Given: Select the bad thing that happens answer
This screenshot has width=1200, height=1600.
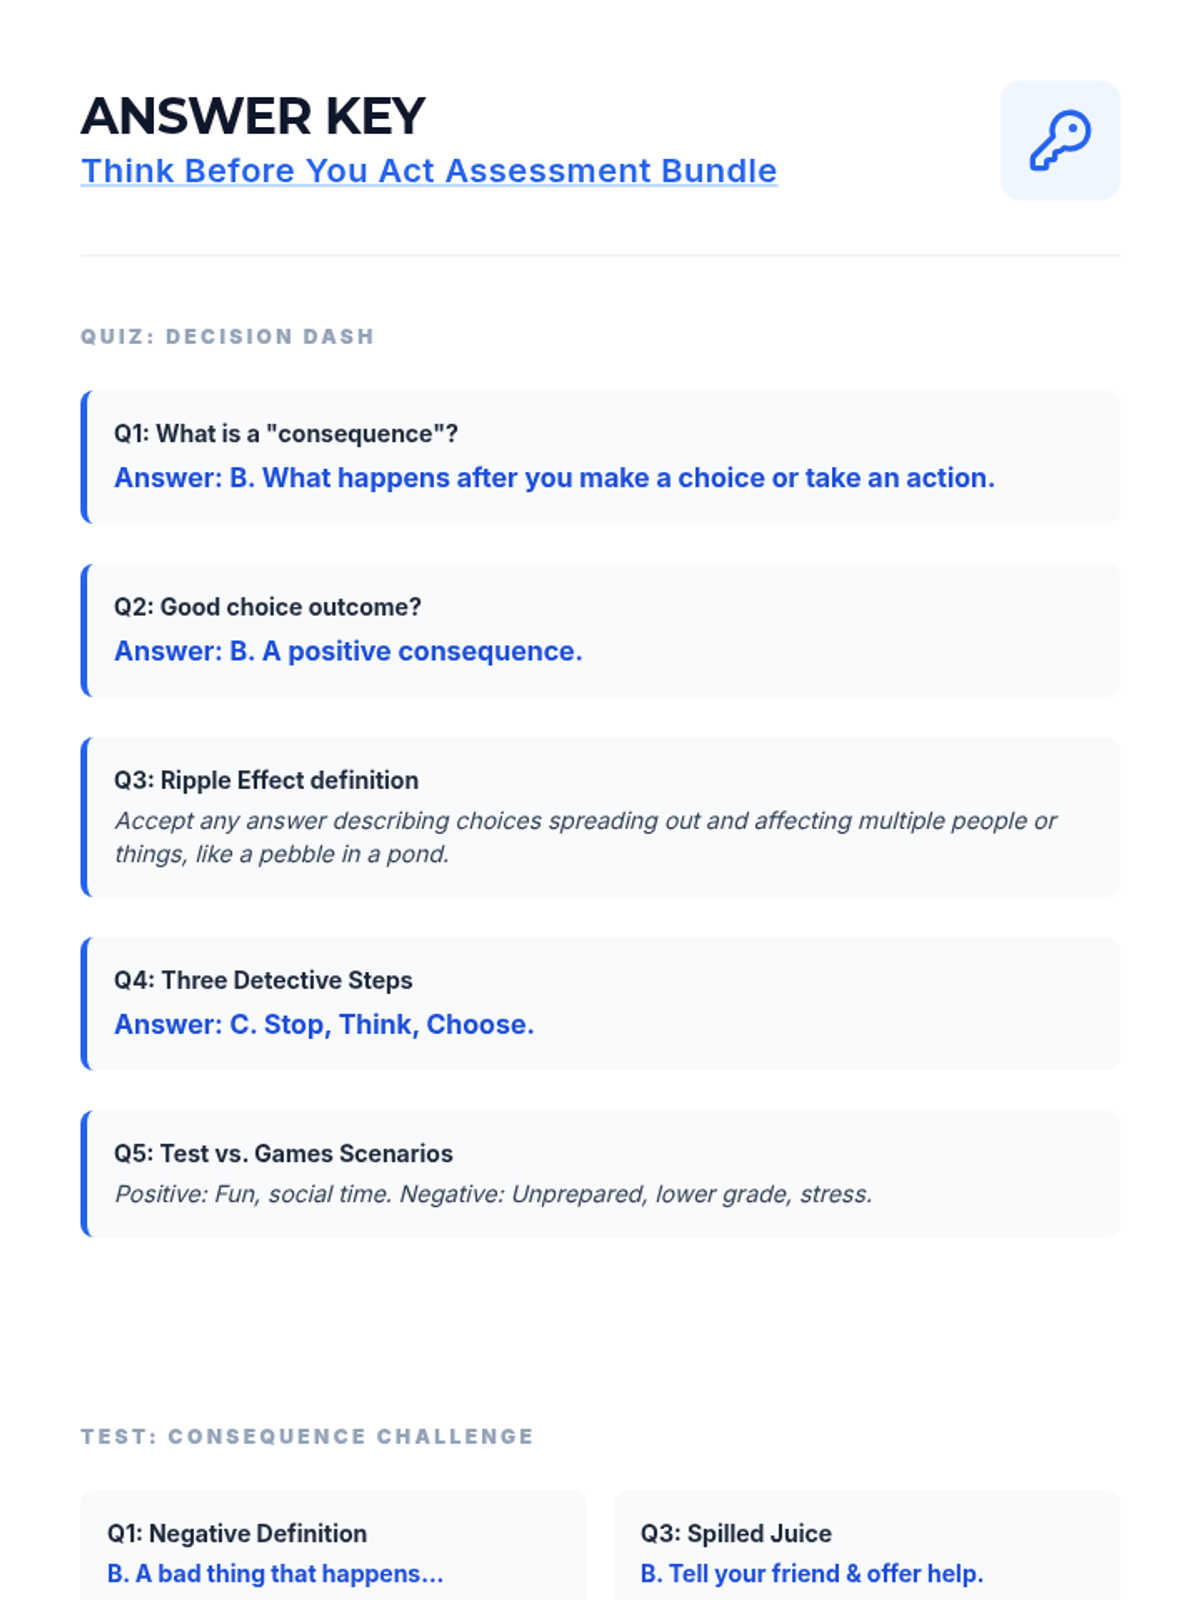Looking at the screenshot, I should click(275, 1573).
